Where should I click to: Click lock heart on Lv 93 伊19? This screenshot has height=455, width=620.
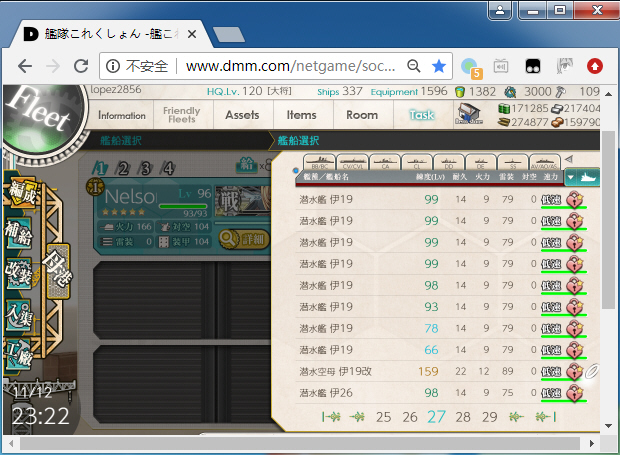coord(575,307)
